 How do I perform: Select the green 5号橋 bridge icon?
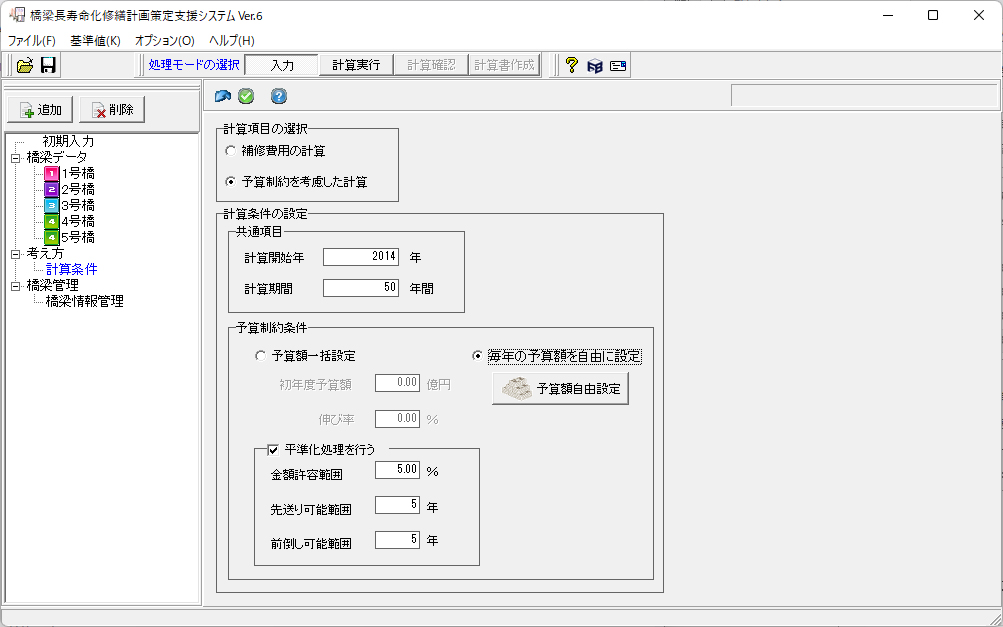tap(52, 237)
